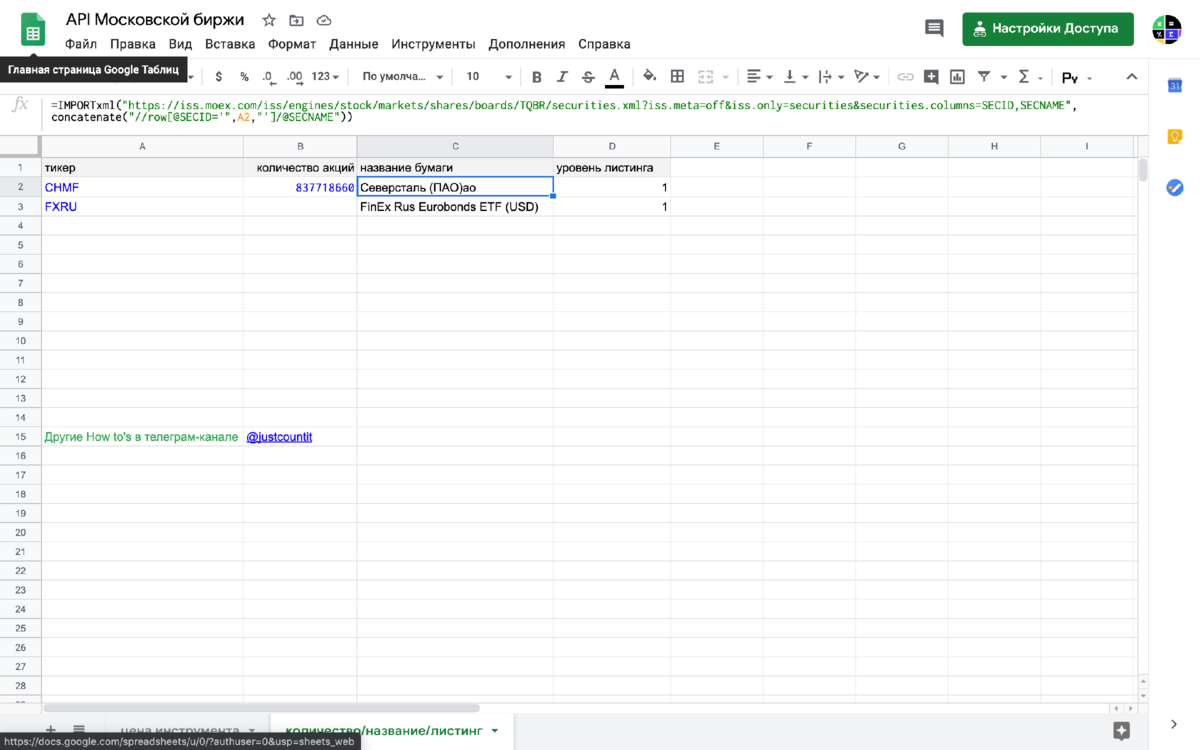Open the comment history icon
The height and width of the screenshot is (750, 1200).
pos(934,29)
